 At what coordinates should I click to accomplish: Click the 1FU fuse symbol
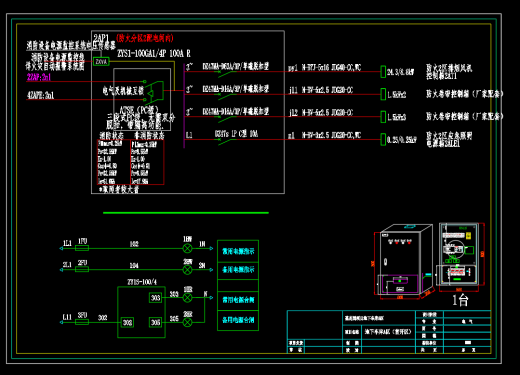pos(82,248)
